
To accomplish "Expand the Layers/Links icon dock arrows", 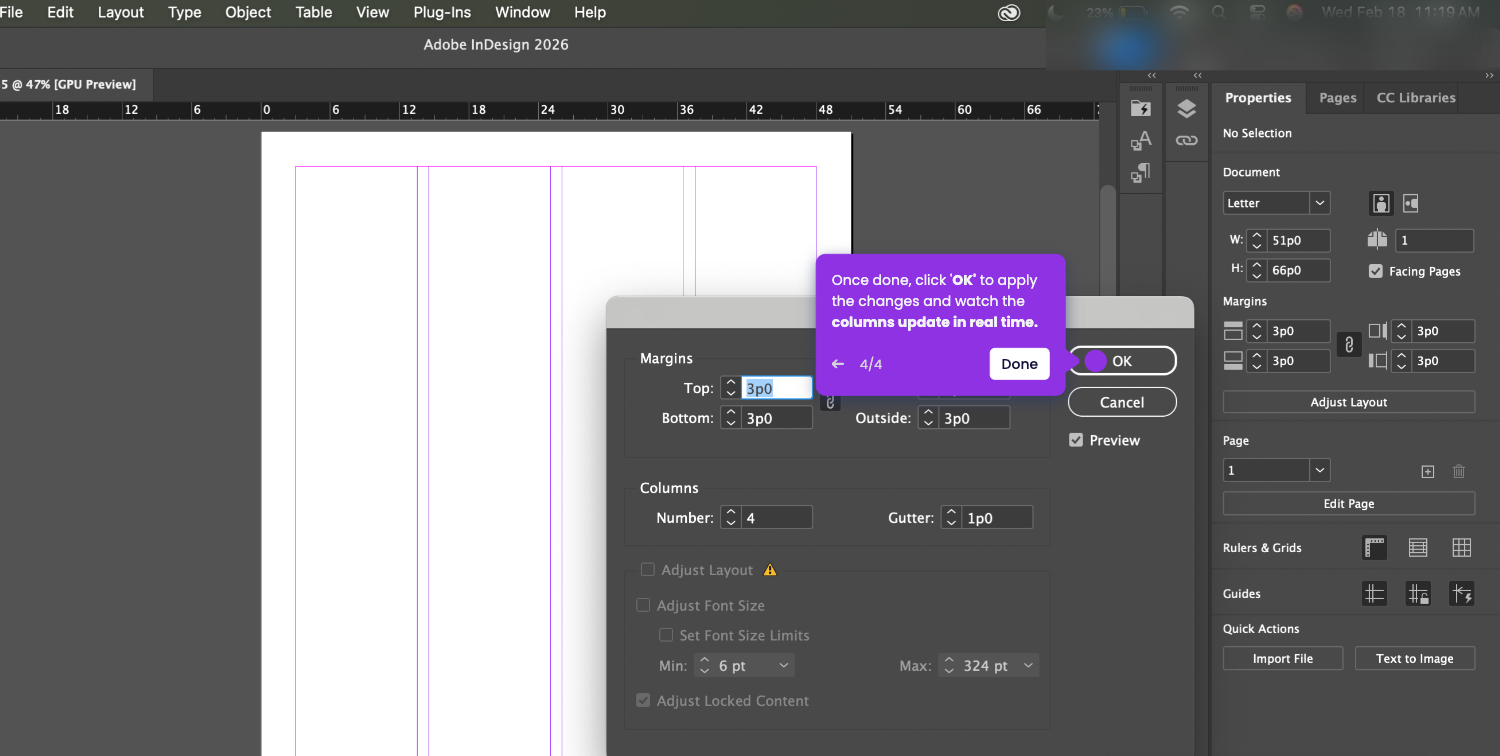I will [x=1197, y=75].
